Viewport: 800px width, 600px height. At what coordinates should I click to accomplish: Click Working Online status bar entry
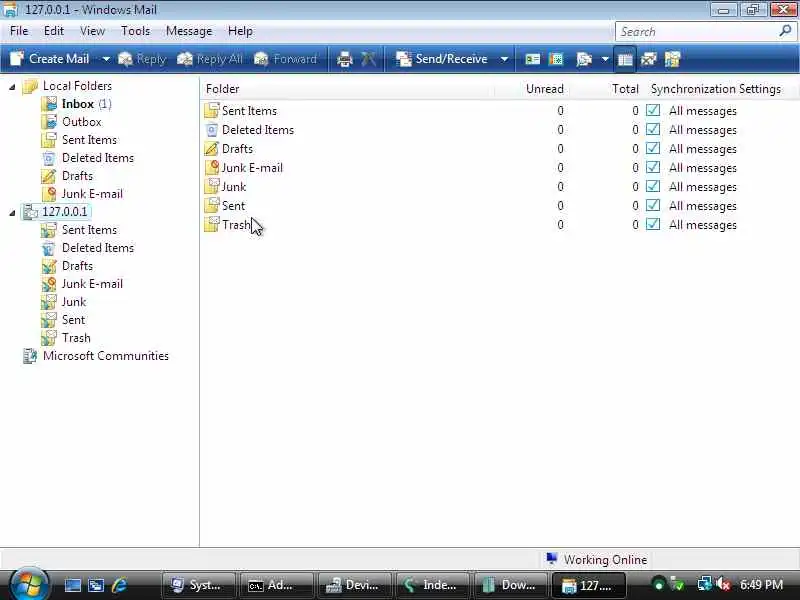596,560
